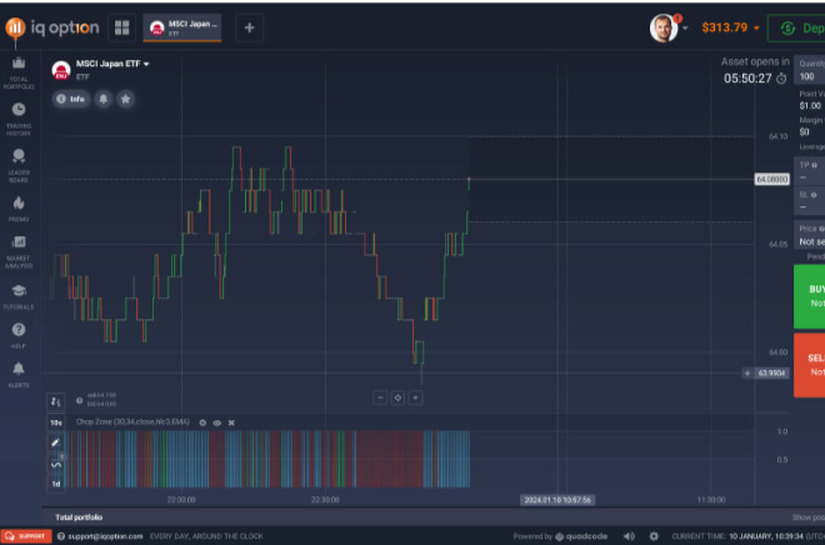Open settings gear in bottom bar
Screen dimensions: 825x545
click(653, 537)
